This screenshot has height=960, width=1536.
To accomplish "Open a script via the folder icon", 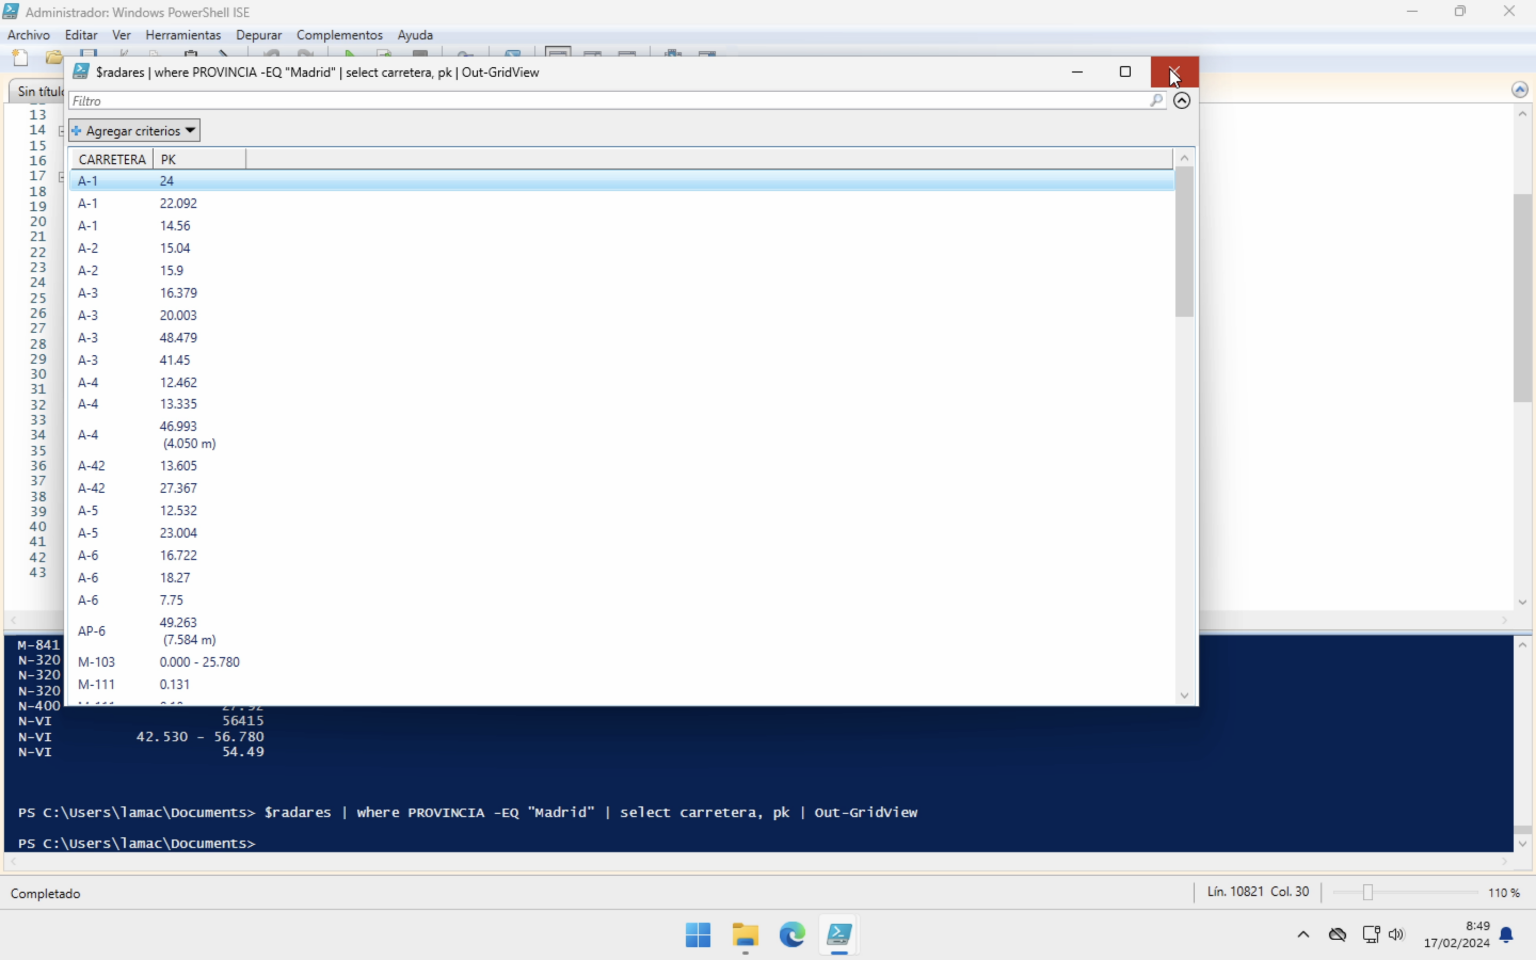I will [x=53, y=57].
